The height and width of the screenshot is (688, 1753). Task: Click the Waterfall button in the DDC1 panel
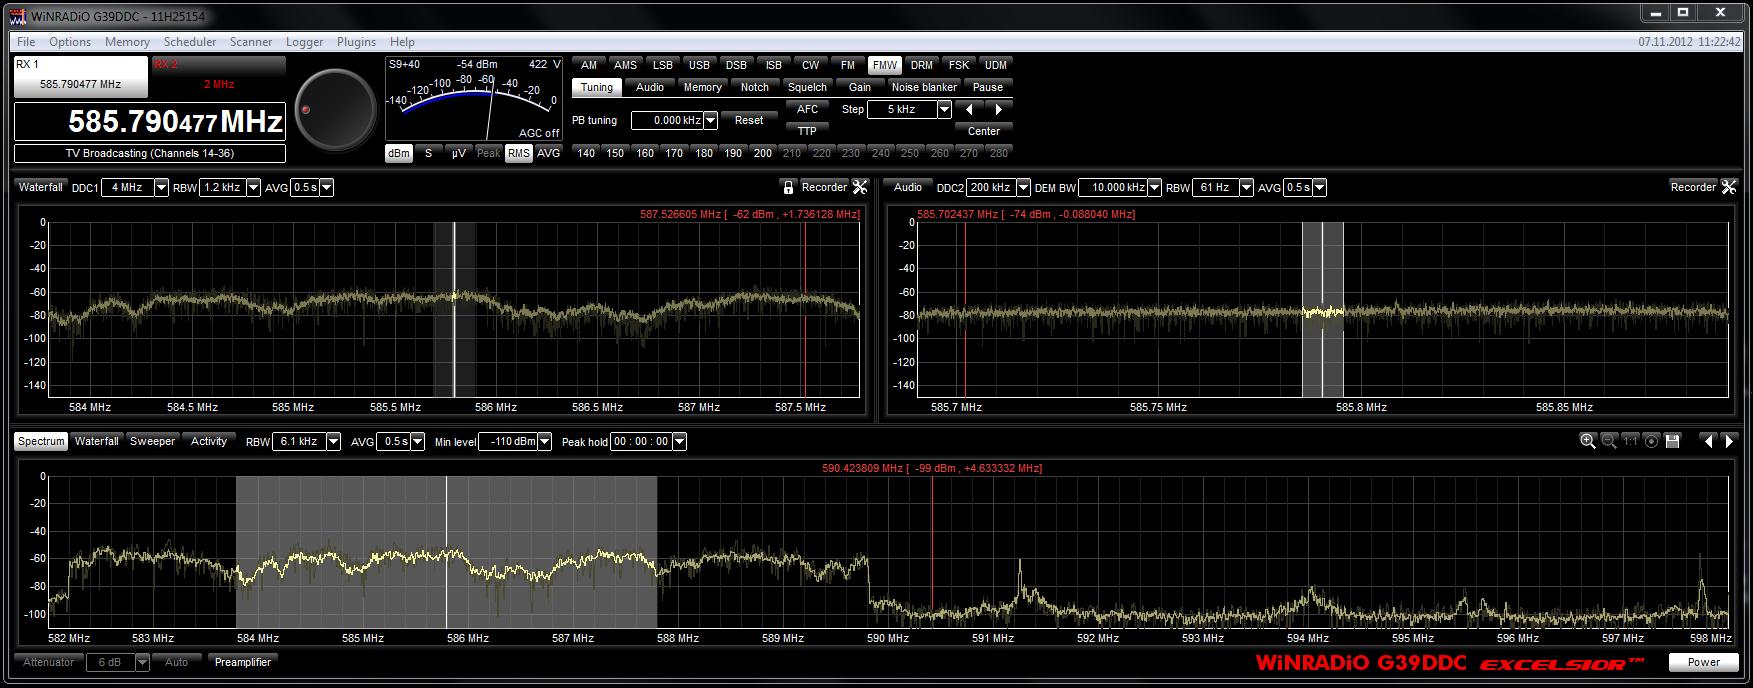pyautogui.click(x=41, y=187)
